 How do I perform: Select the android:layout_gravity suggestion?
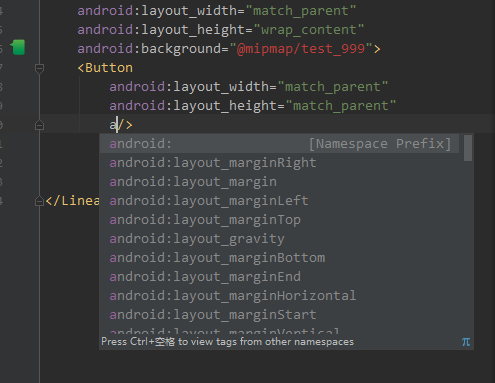(x=279, y=239)
